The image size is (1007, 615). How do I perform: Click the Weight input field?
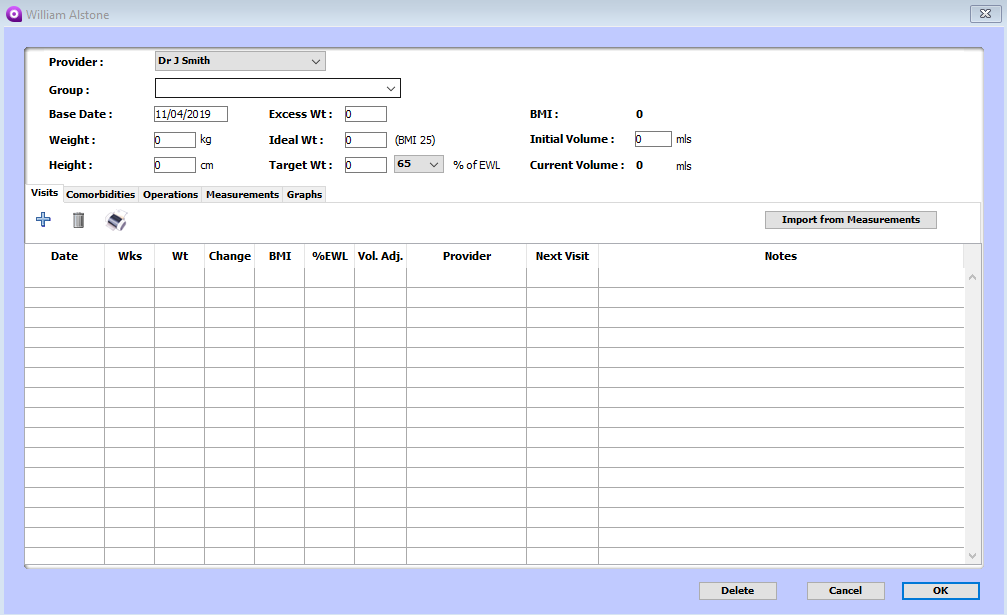(x=174, y=139)
